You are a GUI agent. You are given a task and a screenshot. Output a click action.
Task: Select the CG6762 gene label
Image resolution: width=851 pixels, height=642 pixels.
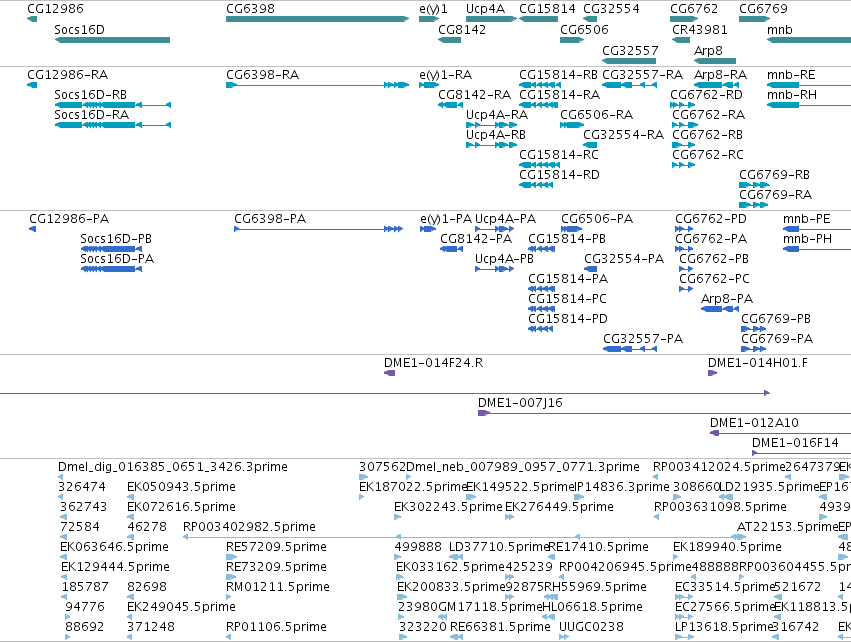point(694,9)
